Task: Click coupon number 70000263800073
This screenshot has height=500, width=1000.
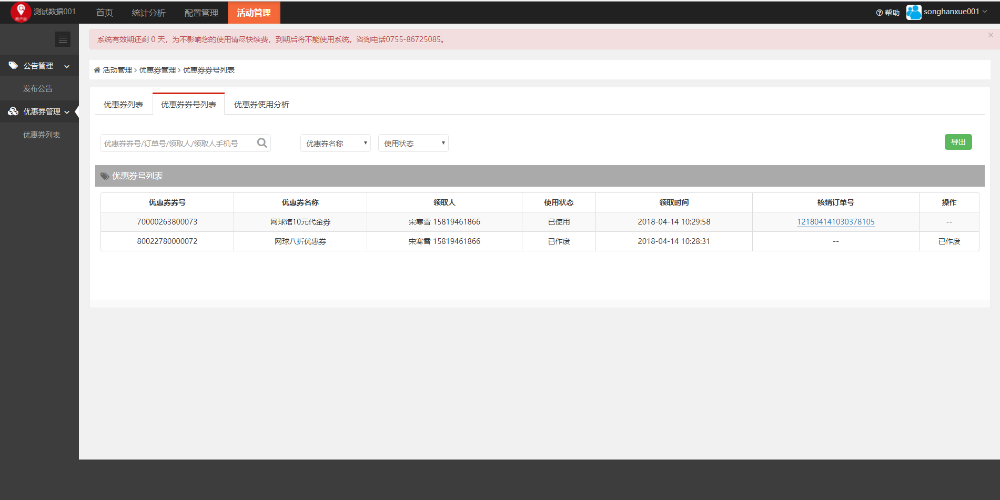Action: [x=167, y=222]
